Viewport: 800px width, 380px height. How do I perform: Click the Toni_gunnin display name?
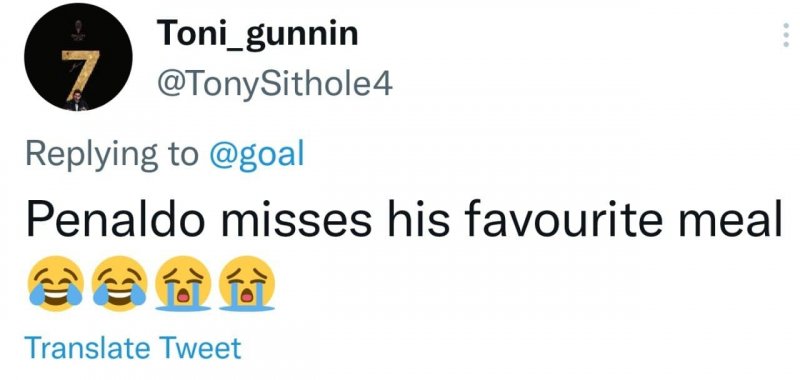(x=258, y=34)
